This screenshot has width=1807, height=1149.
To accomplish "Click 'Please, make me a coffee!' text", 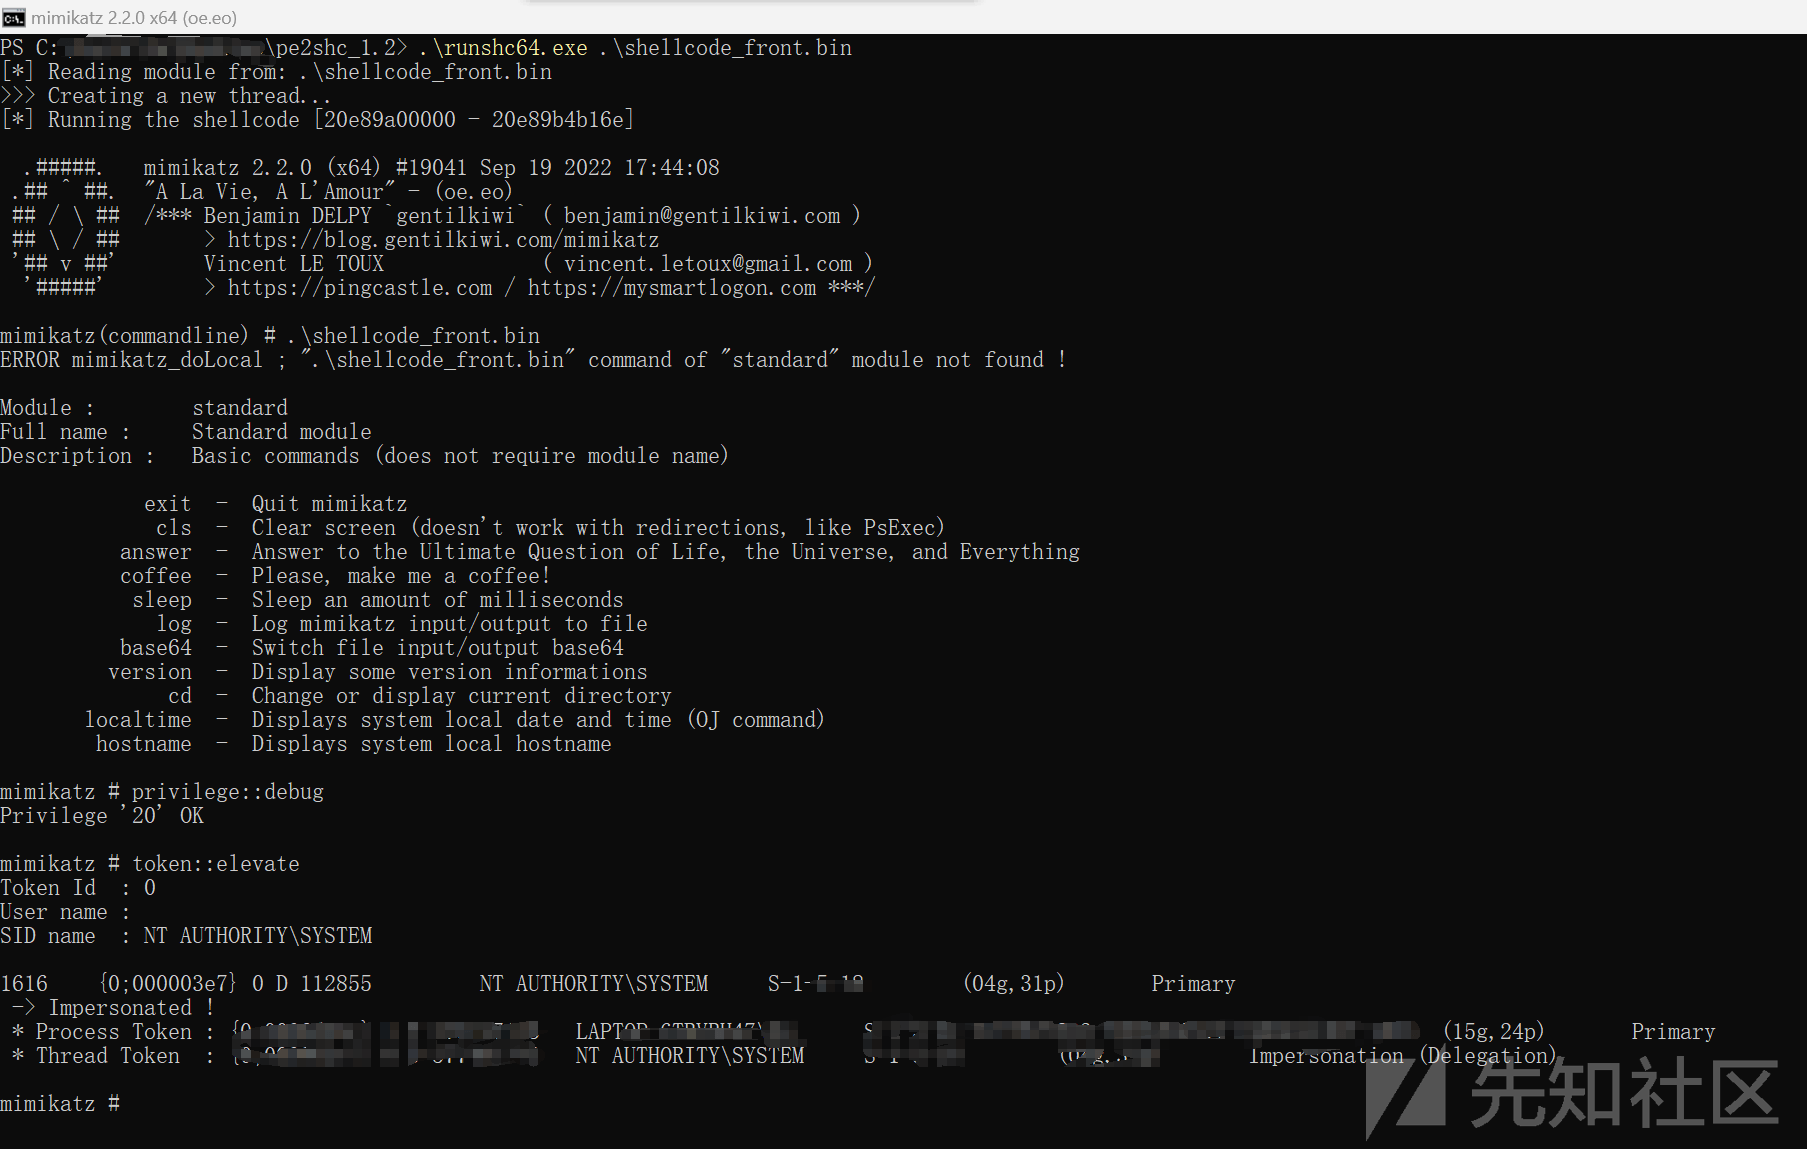I will [x=401, y=576].
